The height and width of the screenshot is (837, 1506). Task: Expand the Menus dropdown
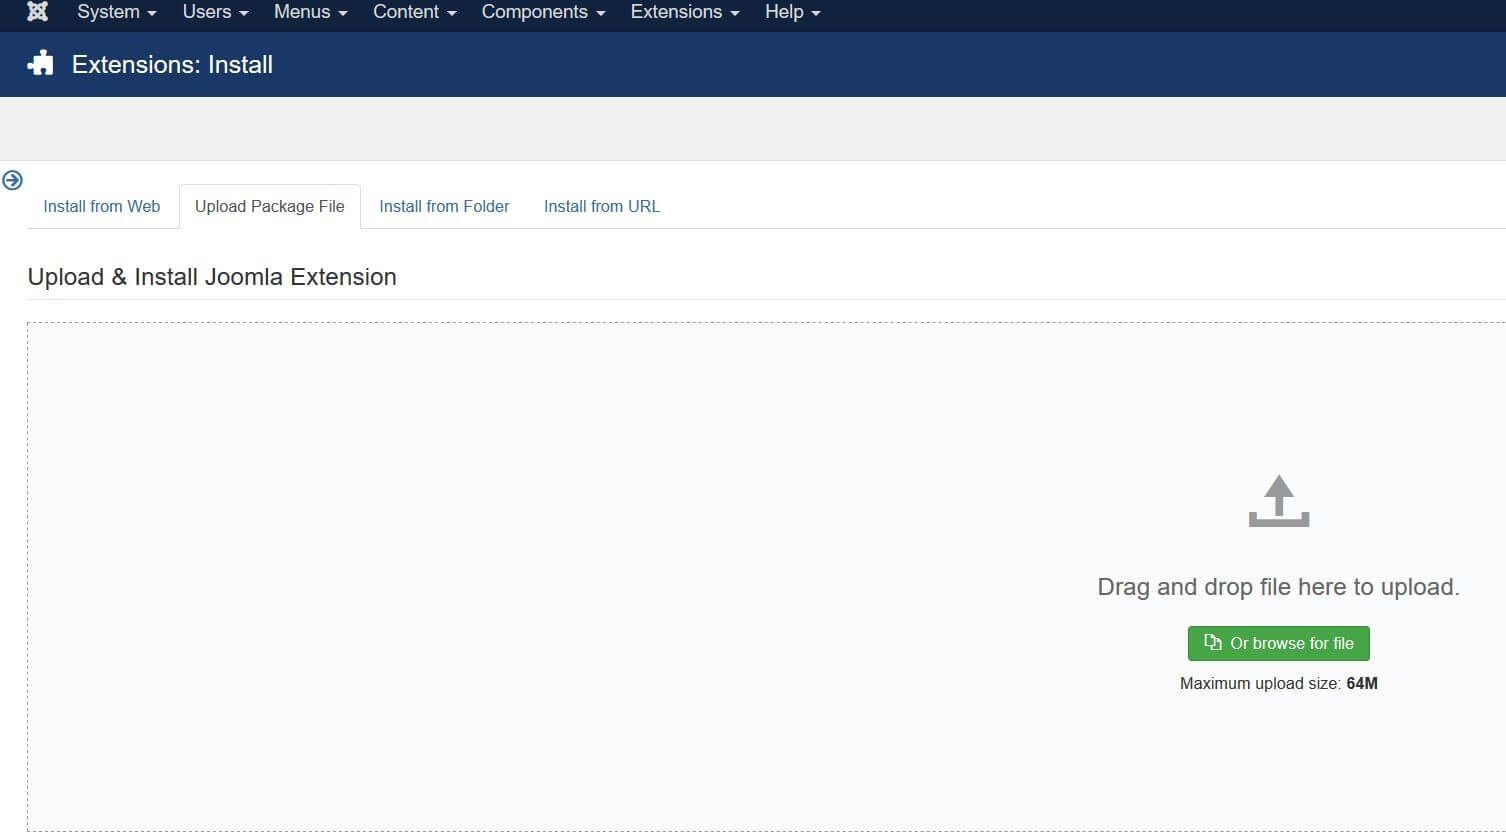tap(310, 12)
